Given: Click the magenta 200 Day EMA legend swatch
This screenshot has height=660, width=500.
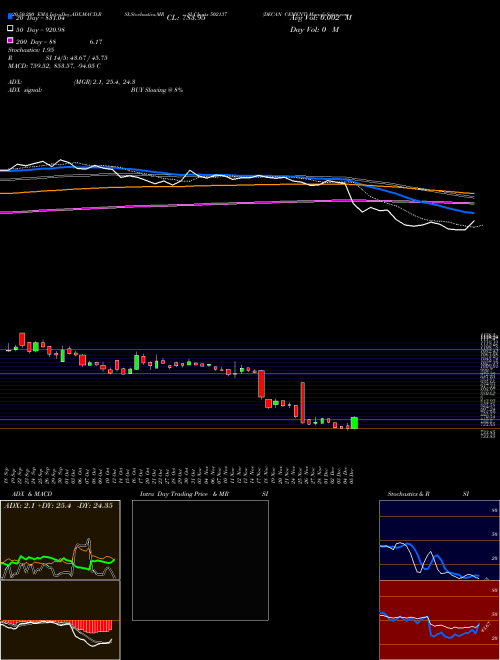Looking at the screenshot, I should click(11, 41).
